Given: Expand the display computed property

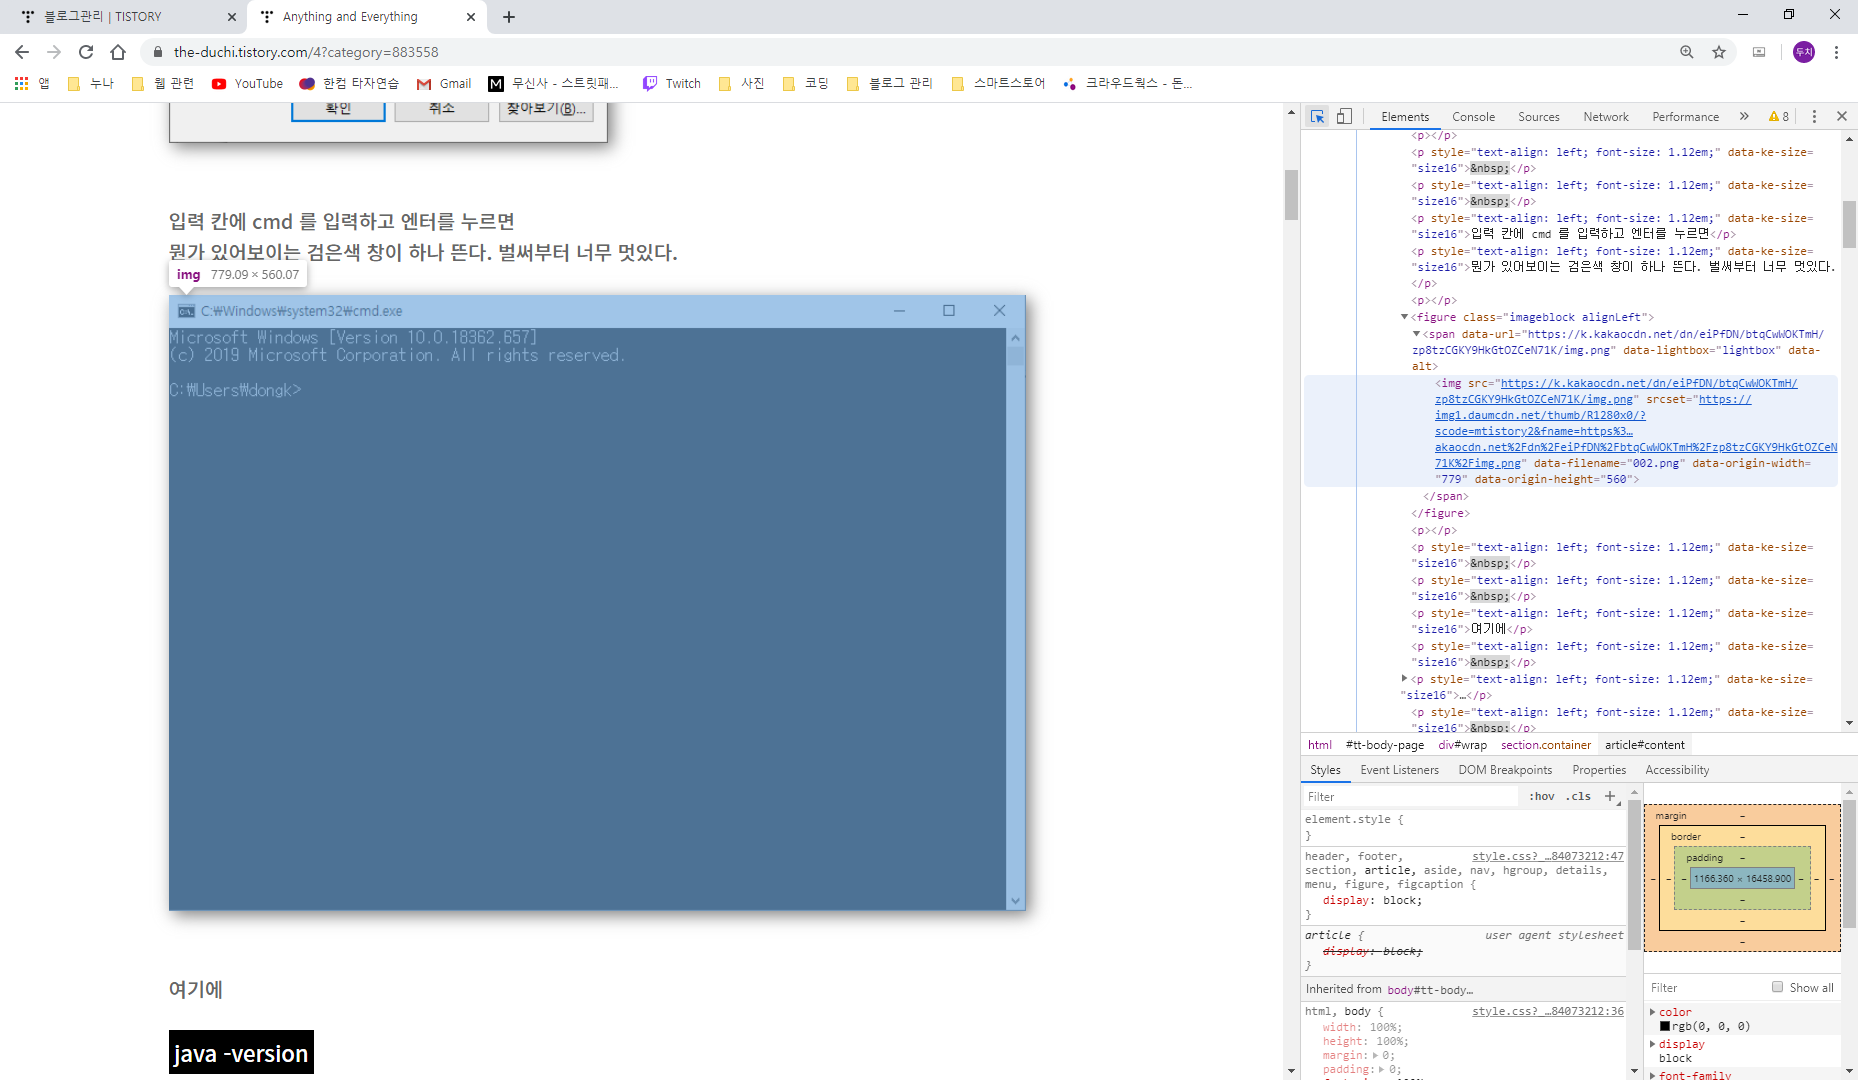Looking at the screenshot, I should pos(1652,1044).
